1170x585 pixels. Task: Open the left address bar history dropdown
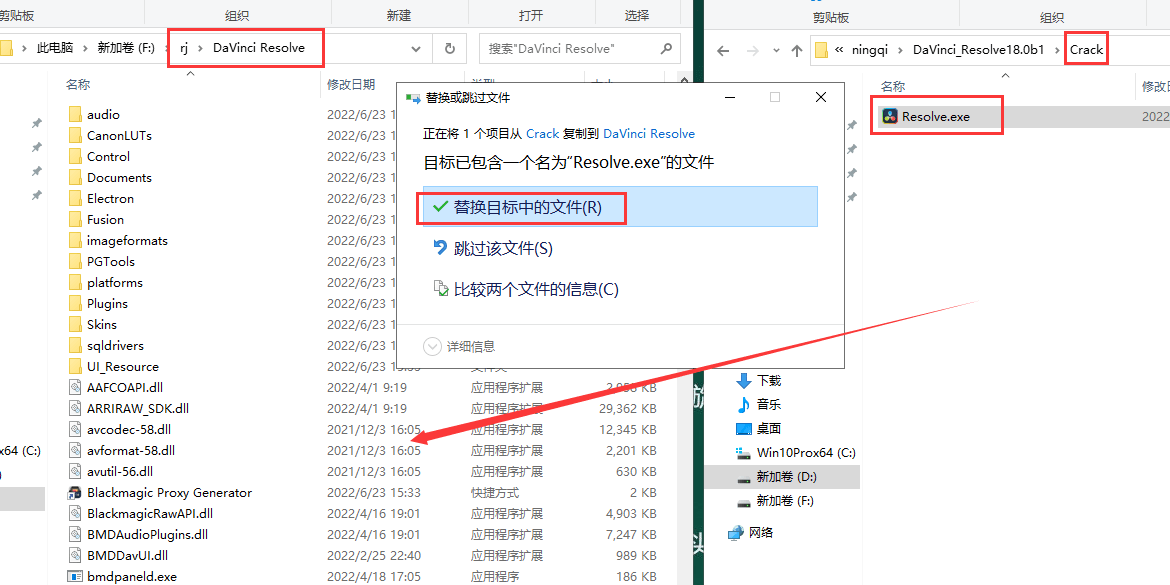pos(416,48)
